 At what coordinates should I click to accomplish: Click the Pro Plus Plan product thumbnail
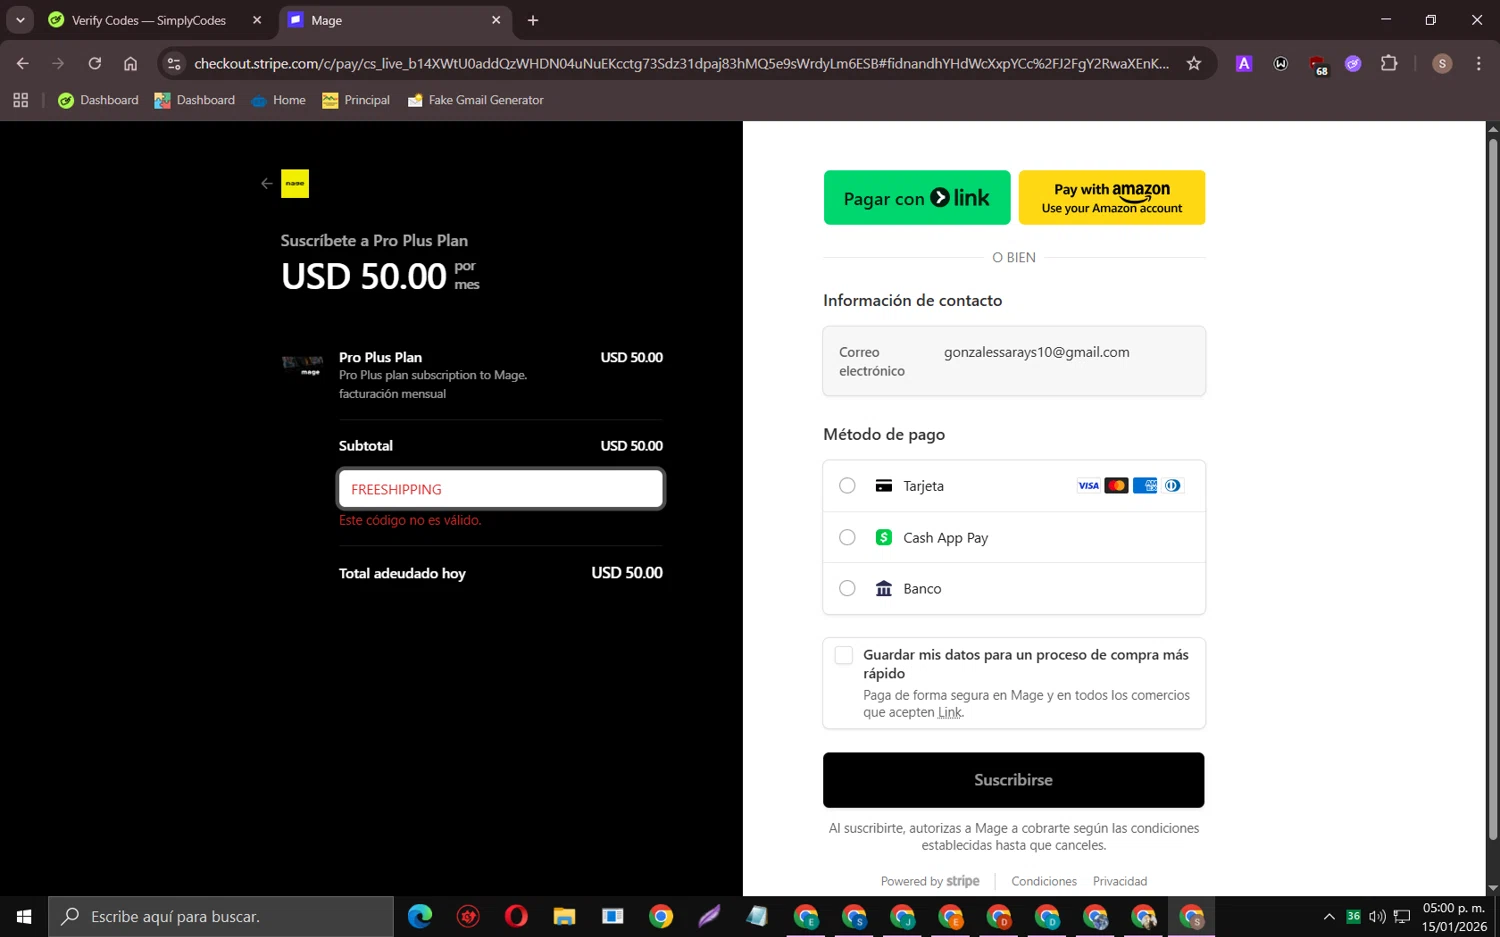302,365
